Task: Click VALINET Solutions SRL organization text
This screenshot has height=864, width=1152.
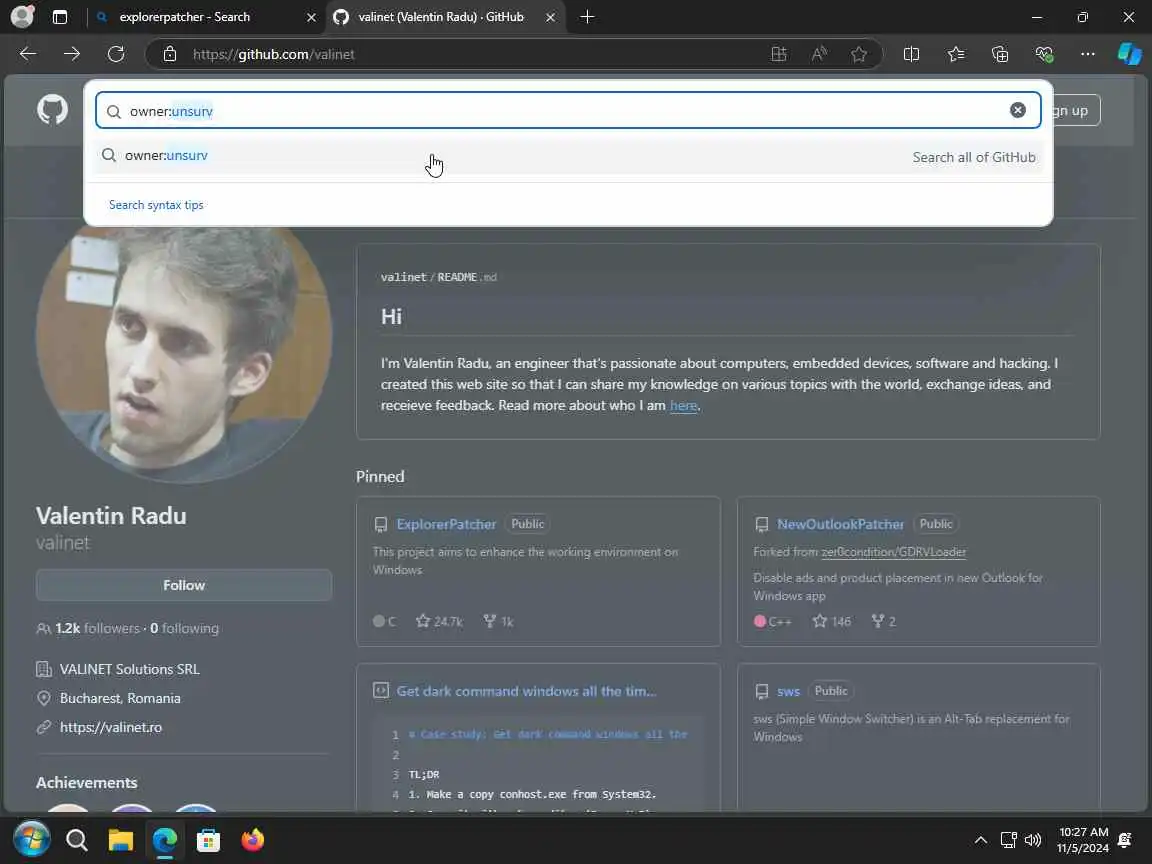Action: click(x=129, y=669)
